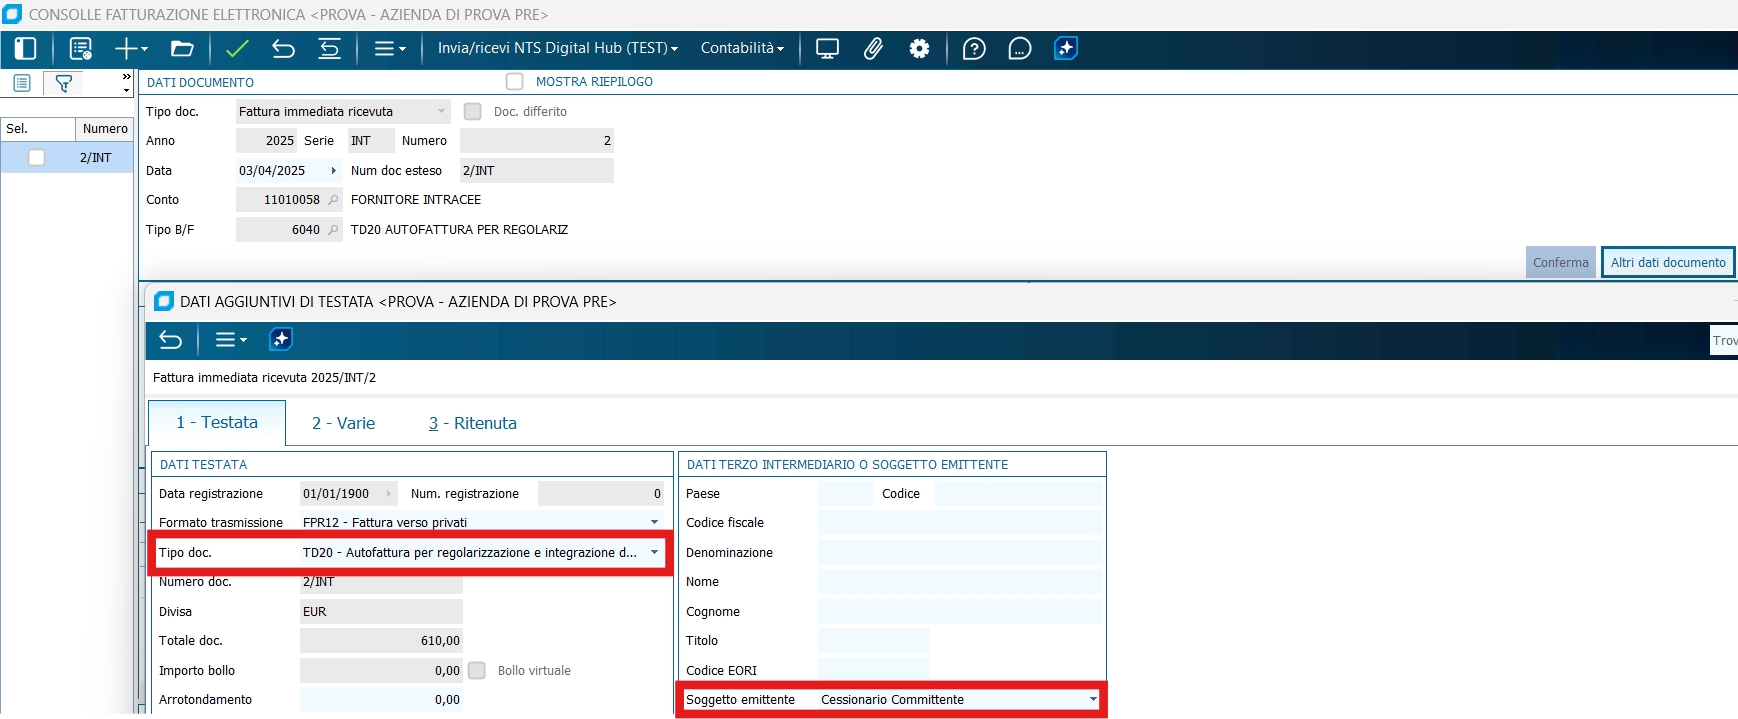Image resolution: width=1738 pixels, height=719 pixels.
Task: Open the Tipo doc. Fattura immediata ricevuta dropdown
Action: point(442,112)
